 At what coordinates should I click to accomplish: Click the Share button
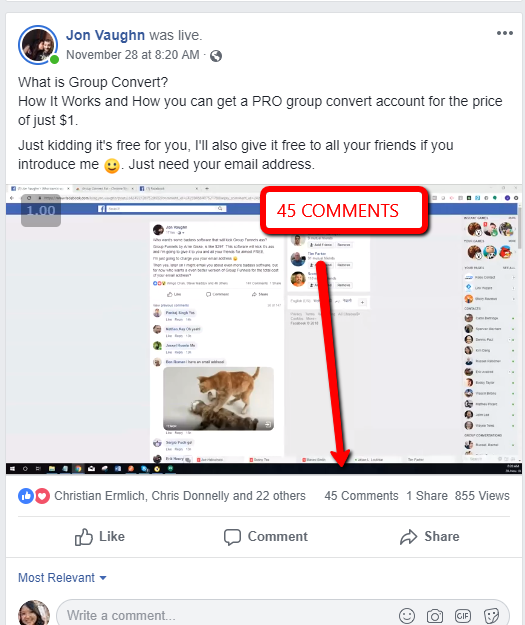429,537
